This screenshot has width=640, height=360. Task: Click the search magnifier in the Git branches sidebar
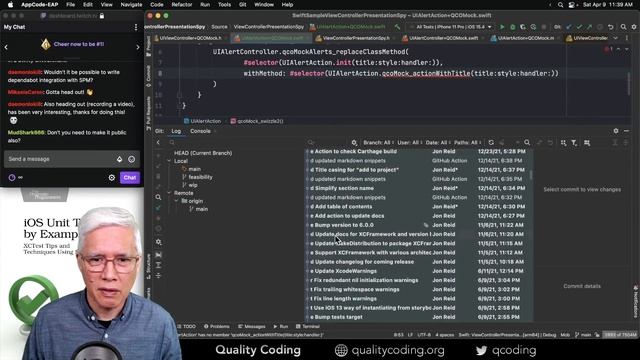click(x=158, y=198)
